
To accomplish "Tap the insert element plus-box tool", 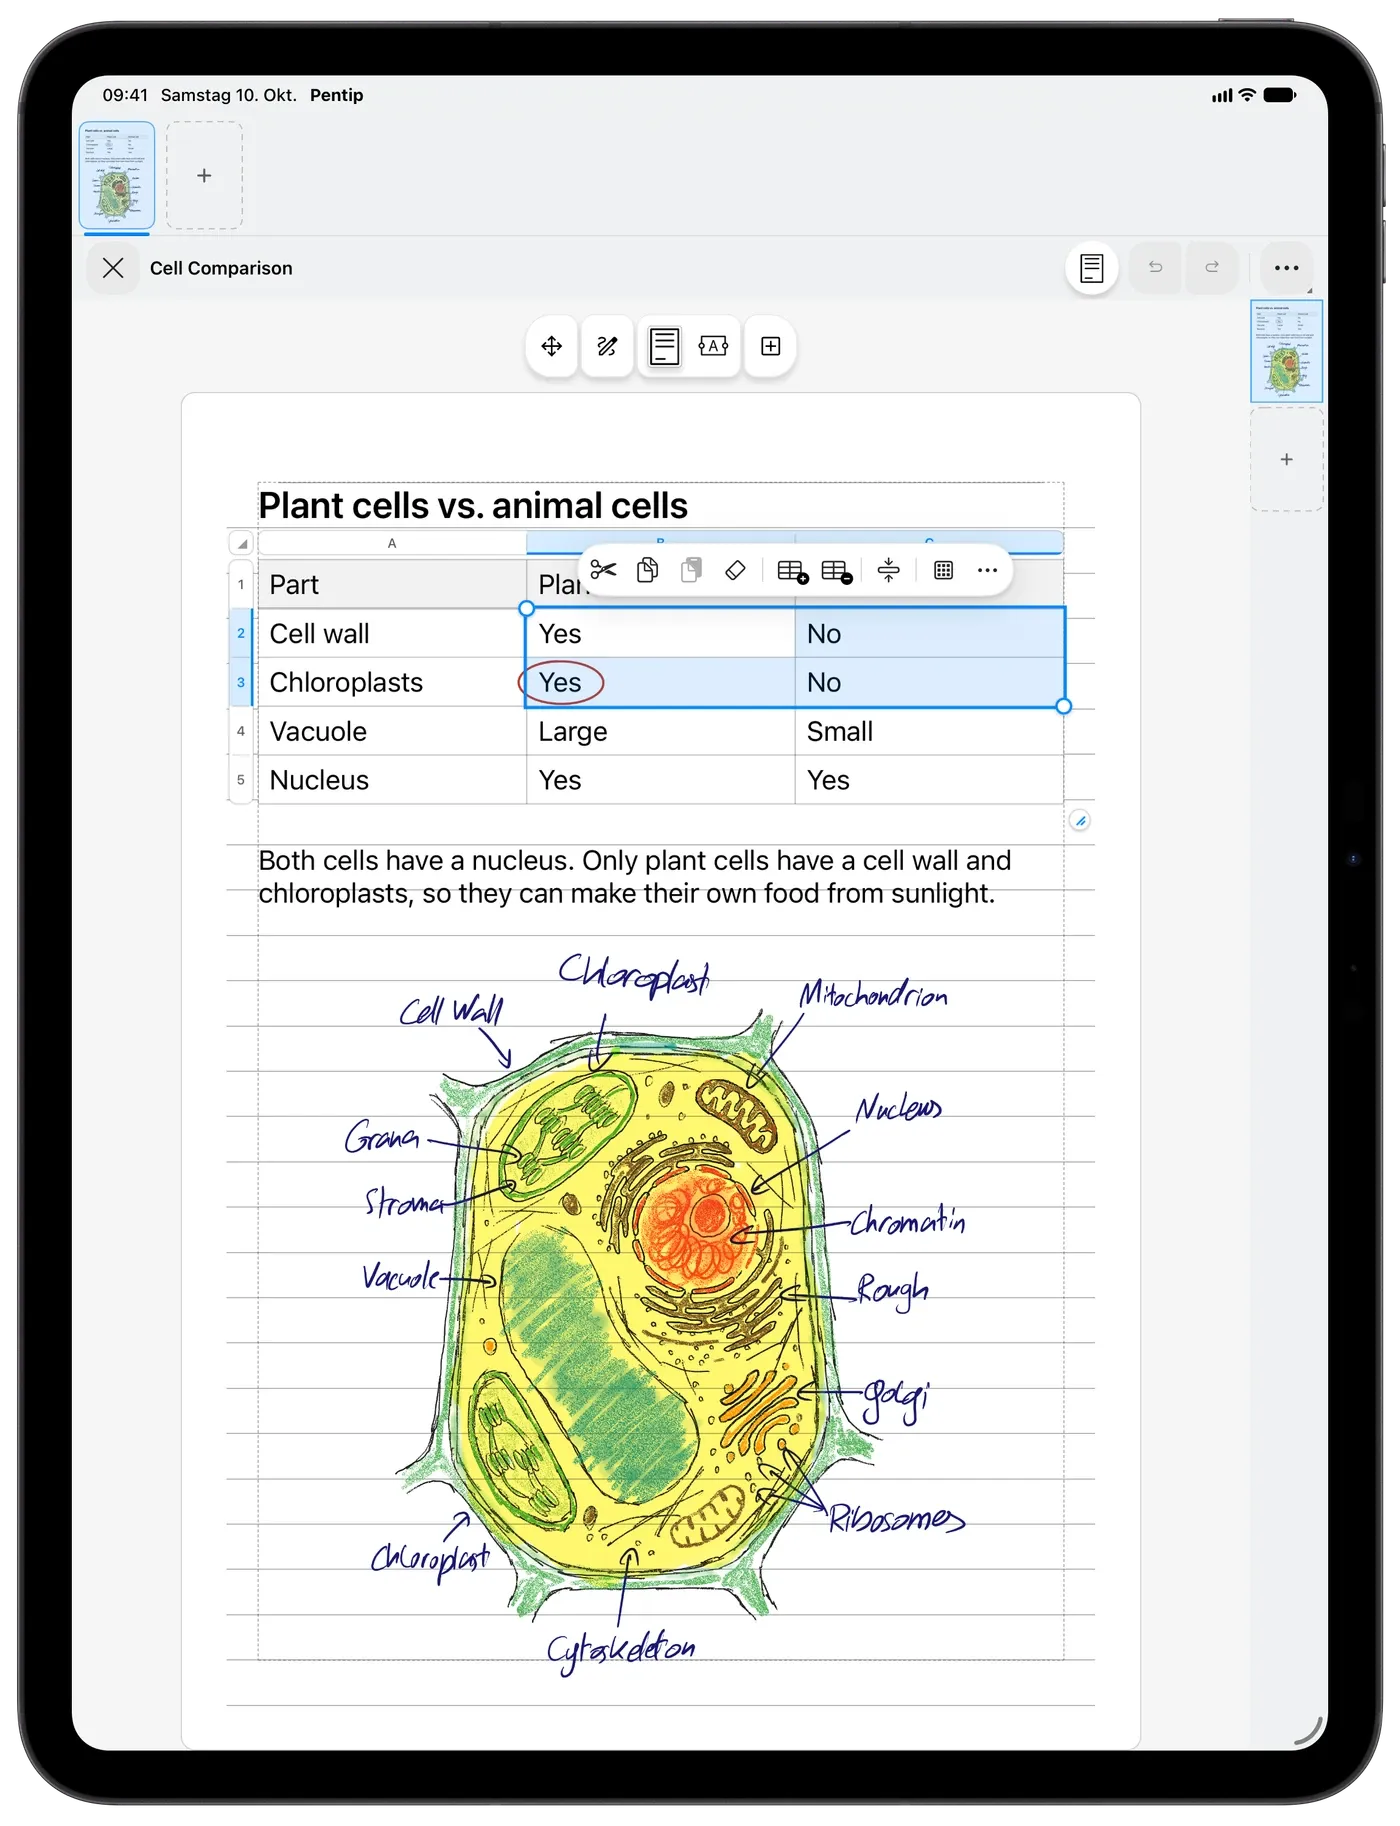I will (x=770, y=346).
